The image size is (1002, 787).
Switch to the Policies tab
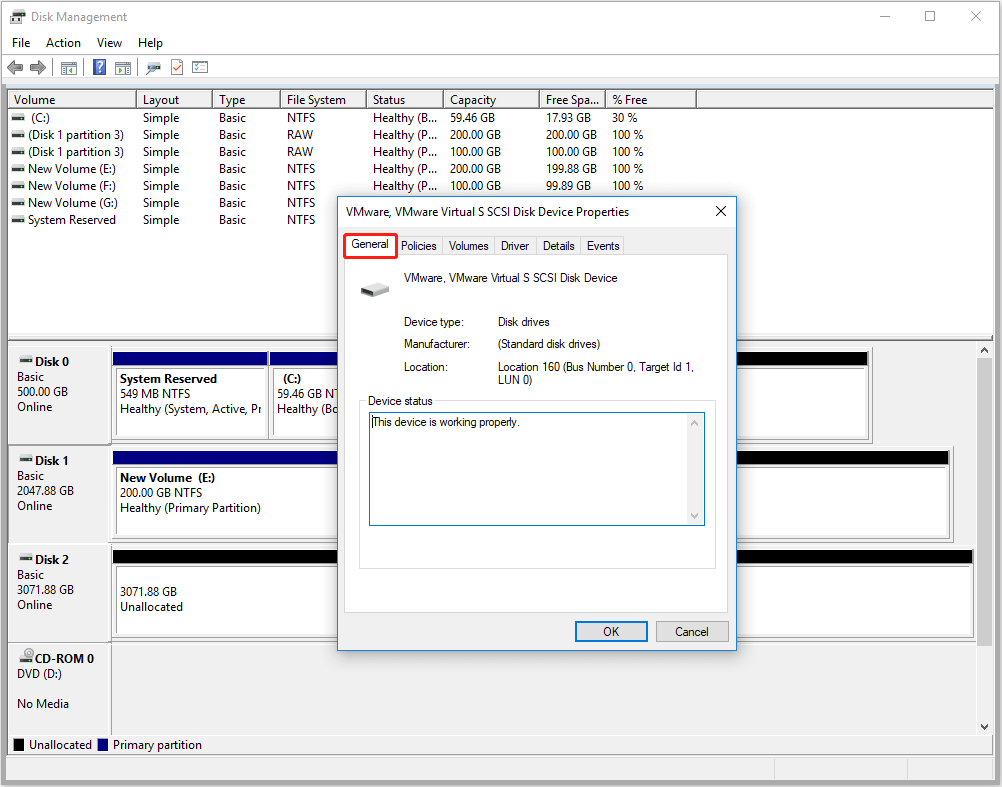[419, 246]
